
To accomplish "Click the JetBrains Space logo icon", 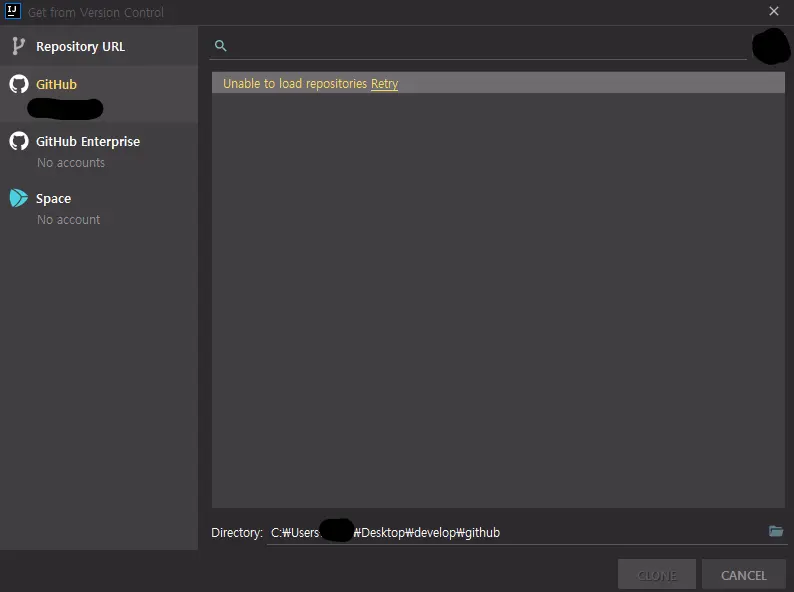I will point(19,198).
